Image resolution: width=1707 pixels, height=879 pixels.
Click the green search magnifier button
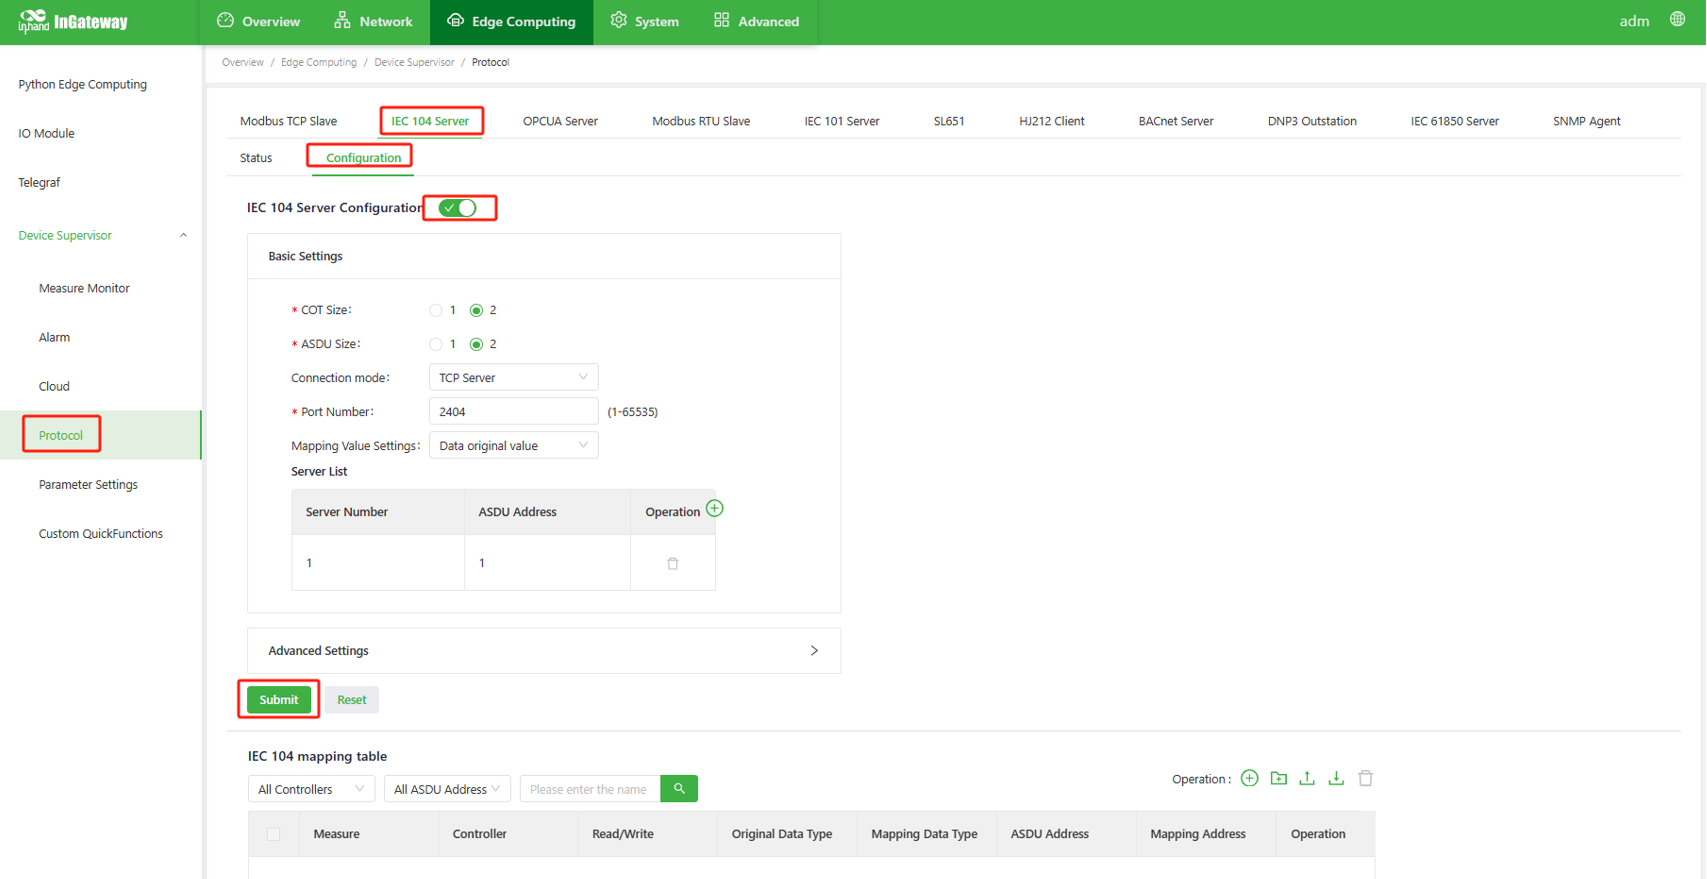tap(679, 789)
